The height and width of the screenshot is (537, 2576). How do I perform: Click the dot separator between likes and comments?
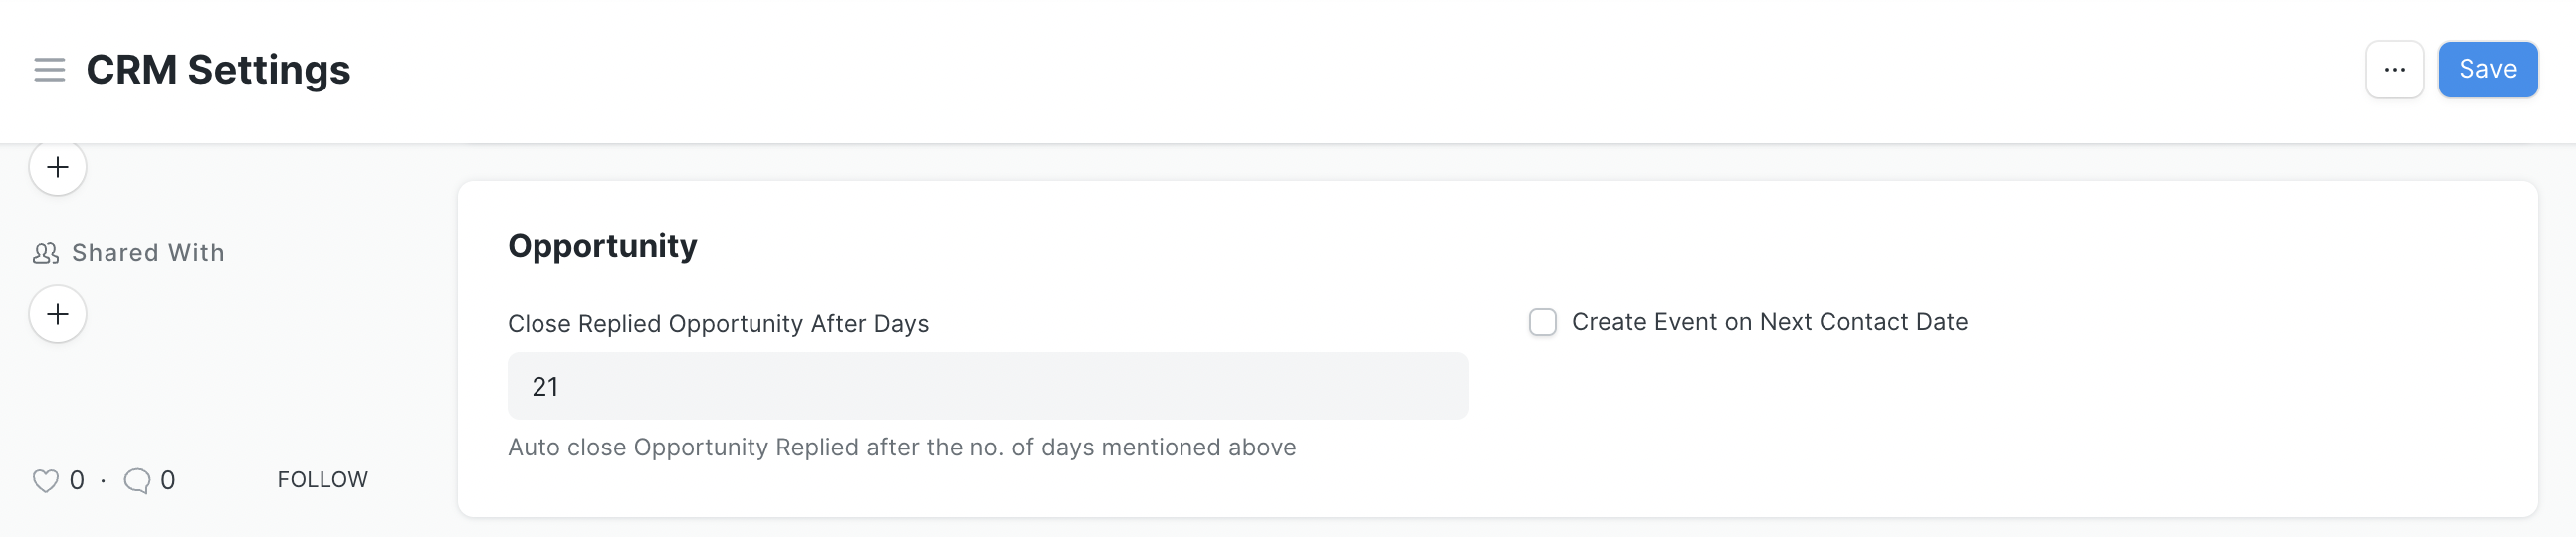[103, 481]
